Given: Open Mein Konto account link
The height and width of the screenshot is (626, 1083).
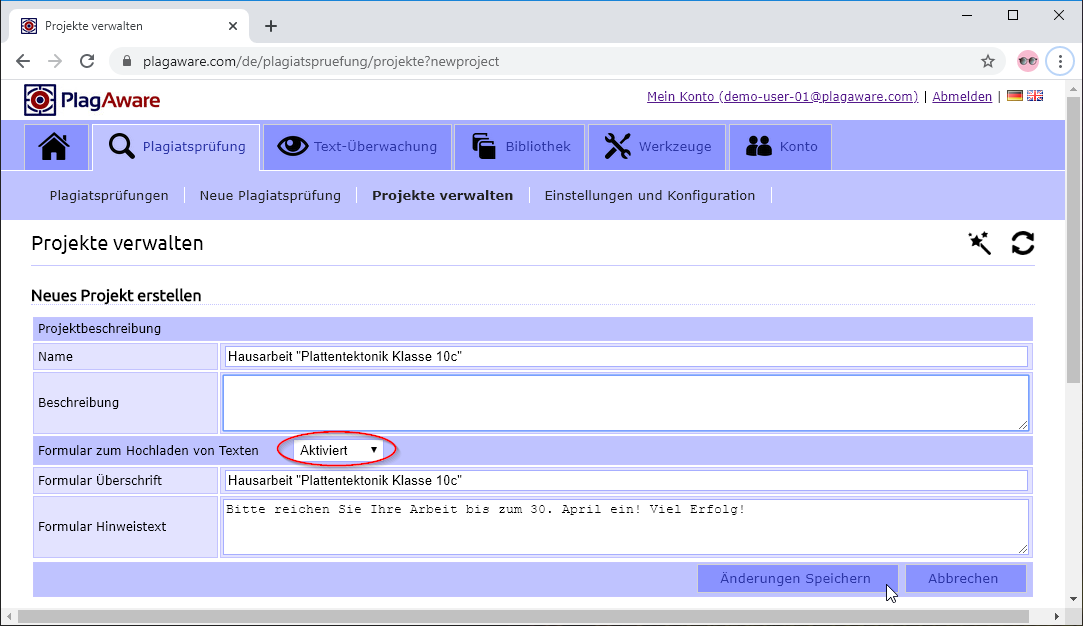Looking at the screenshot, I should (x=783, y=97).
